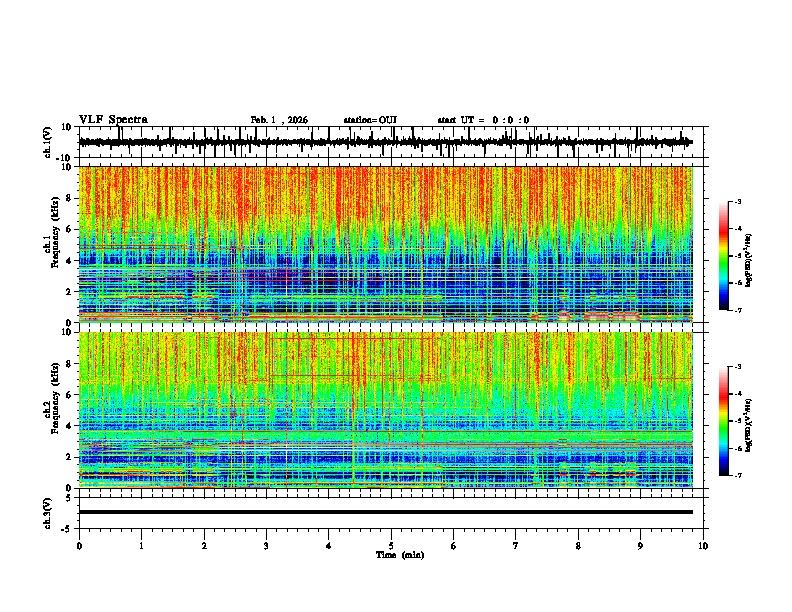This screenshot has width=792, height=612.
Task: Click the ch.2 color scale log(PSD) unit label
Action: click(x=749, y=425)
